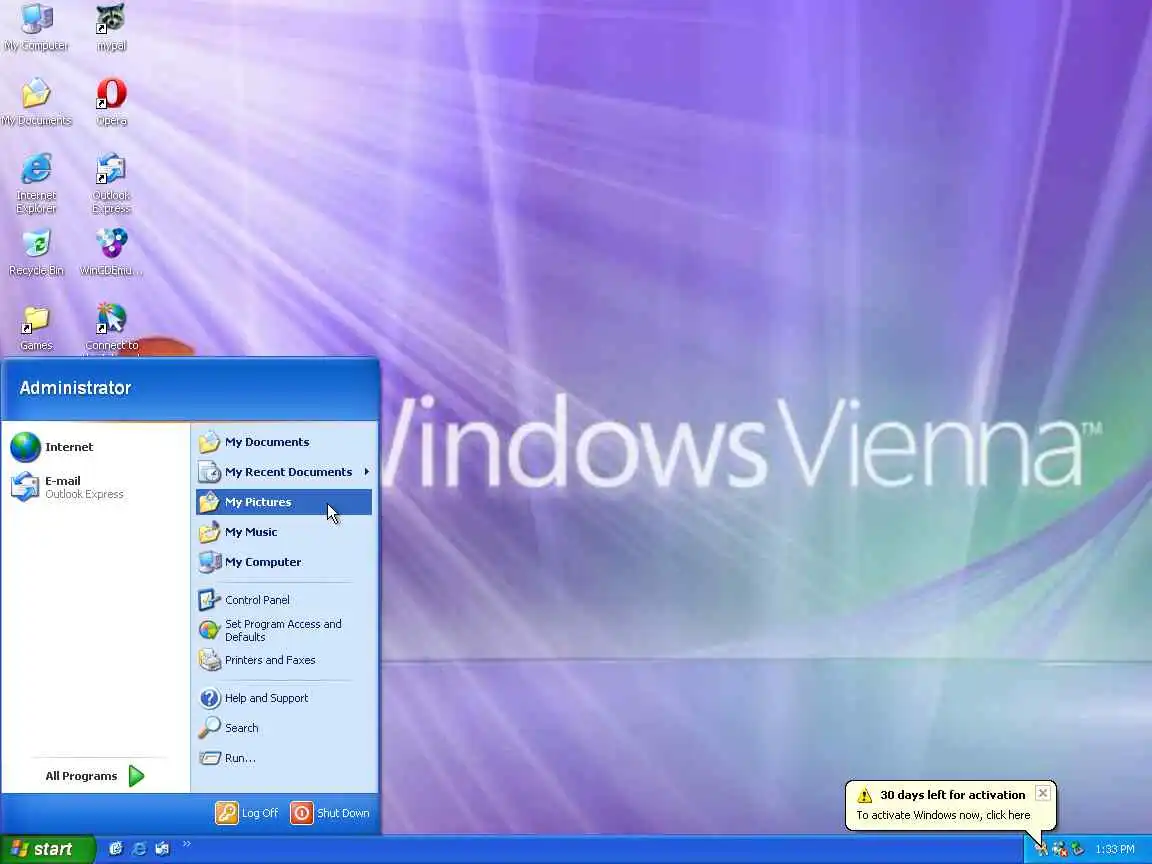Image resolution: width=1152 pixels, height=864 pixels.
Task: Click the Shut Down button
Action: [330, 813]
